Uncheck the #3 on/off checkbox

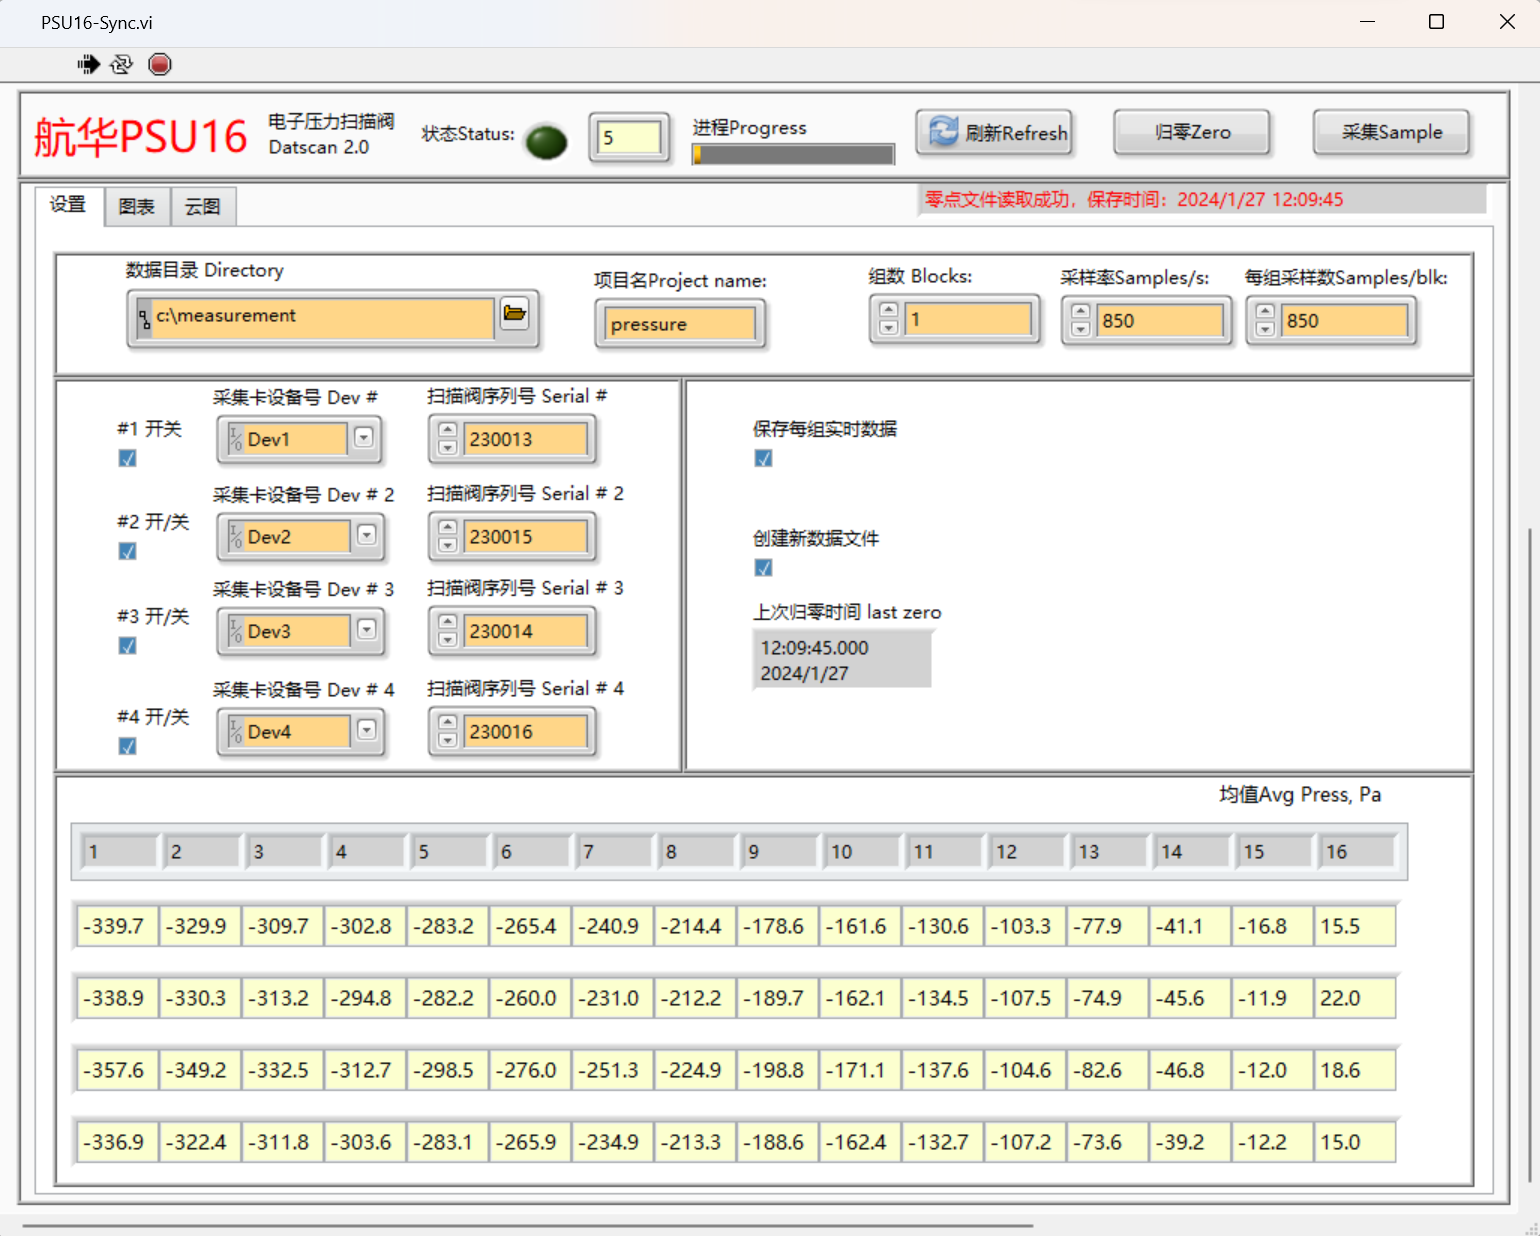pyautogui.click(x=128, y=646)
